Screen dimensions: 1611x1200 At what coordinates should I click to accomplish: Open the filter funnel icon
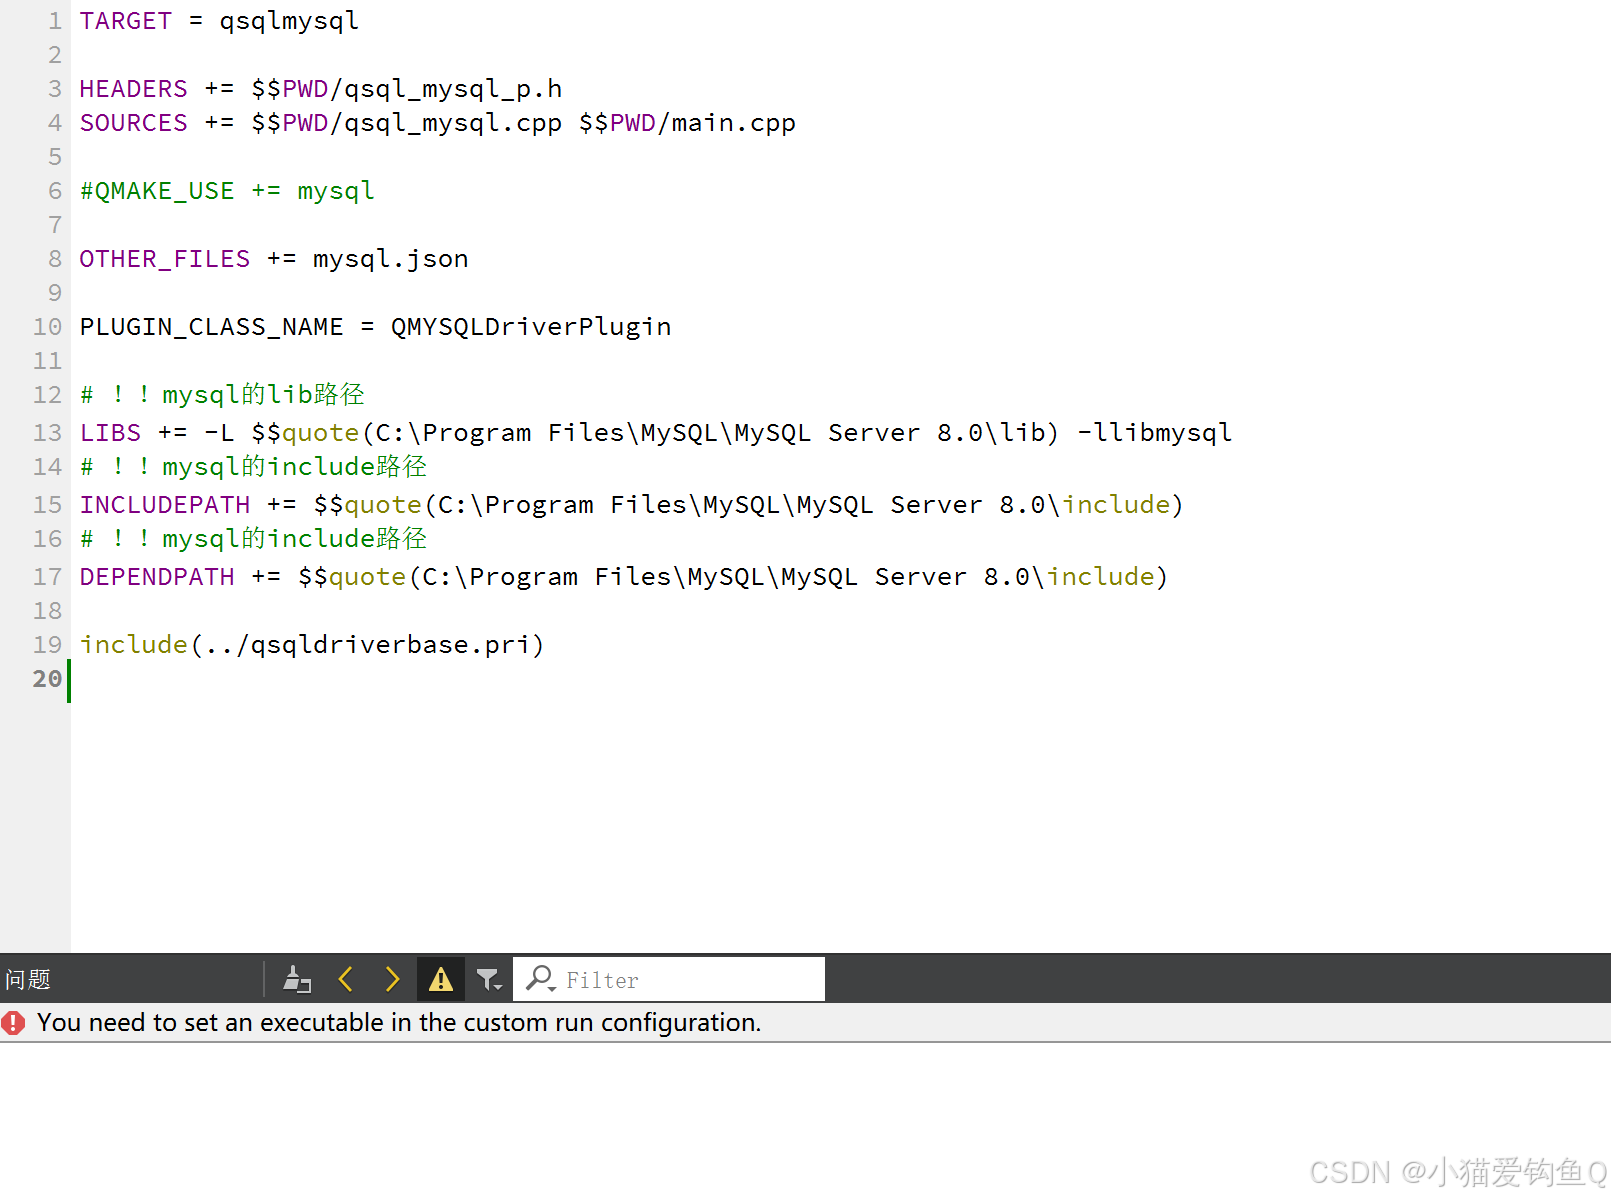pos(486,979)
